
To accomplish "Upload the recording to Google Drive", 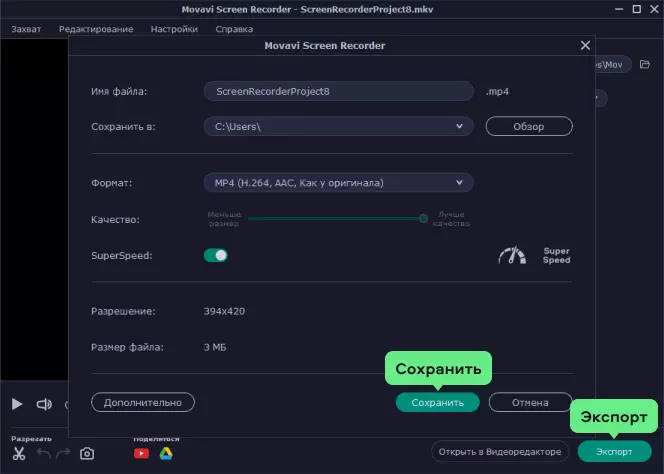I will 166,454.
